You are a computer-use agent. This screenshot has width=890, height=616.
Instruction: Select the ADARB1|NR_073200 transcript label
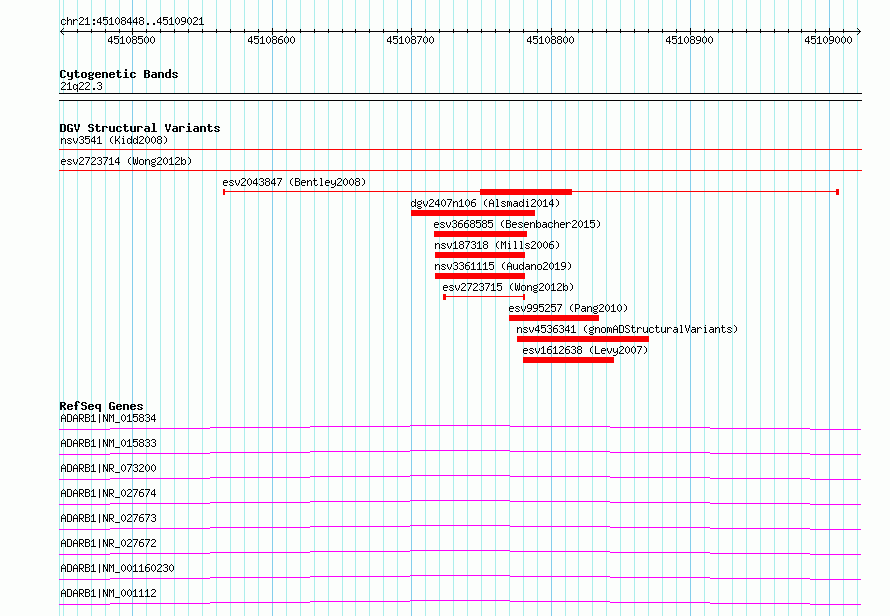(x=108, y=468)
